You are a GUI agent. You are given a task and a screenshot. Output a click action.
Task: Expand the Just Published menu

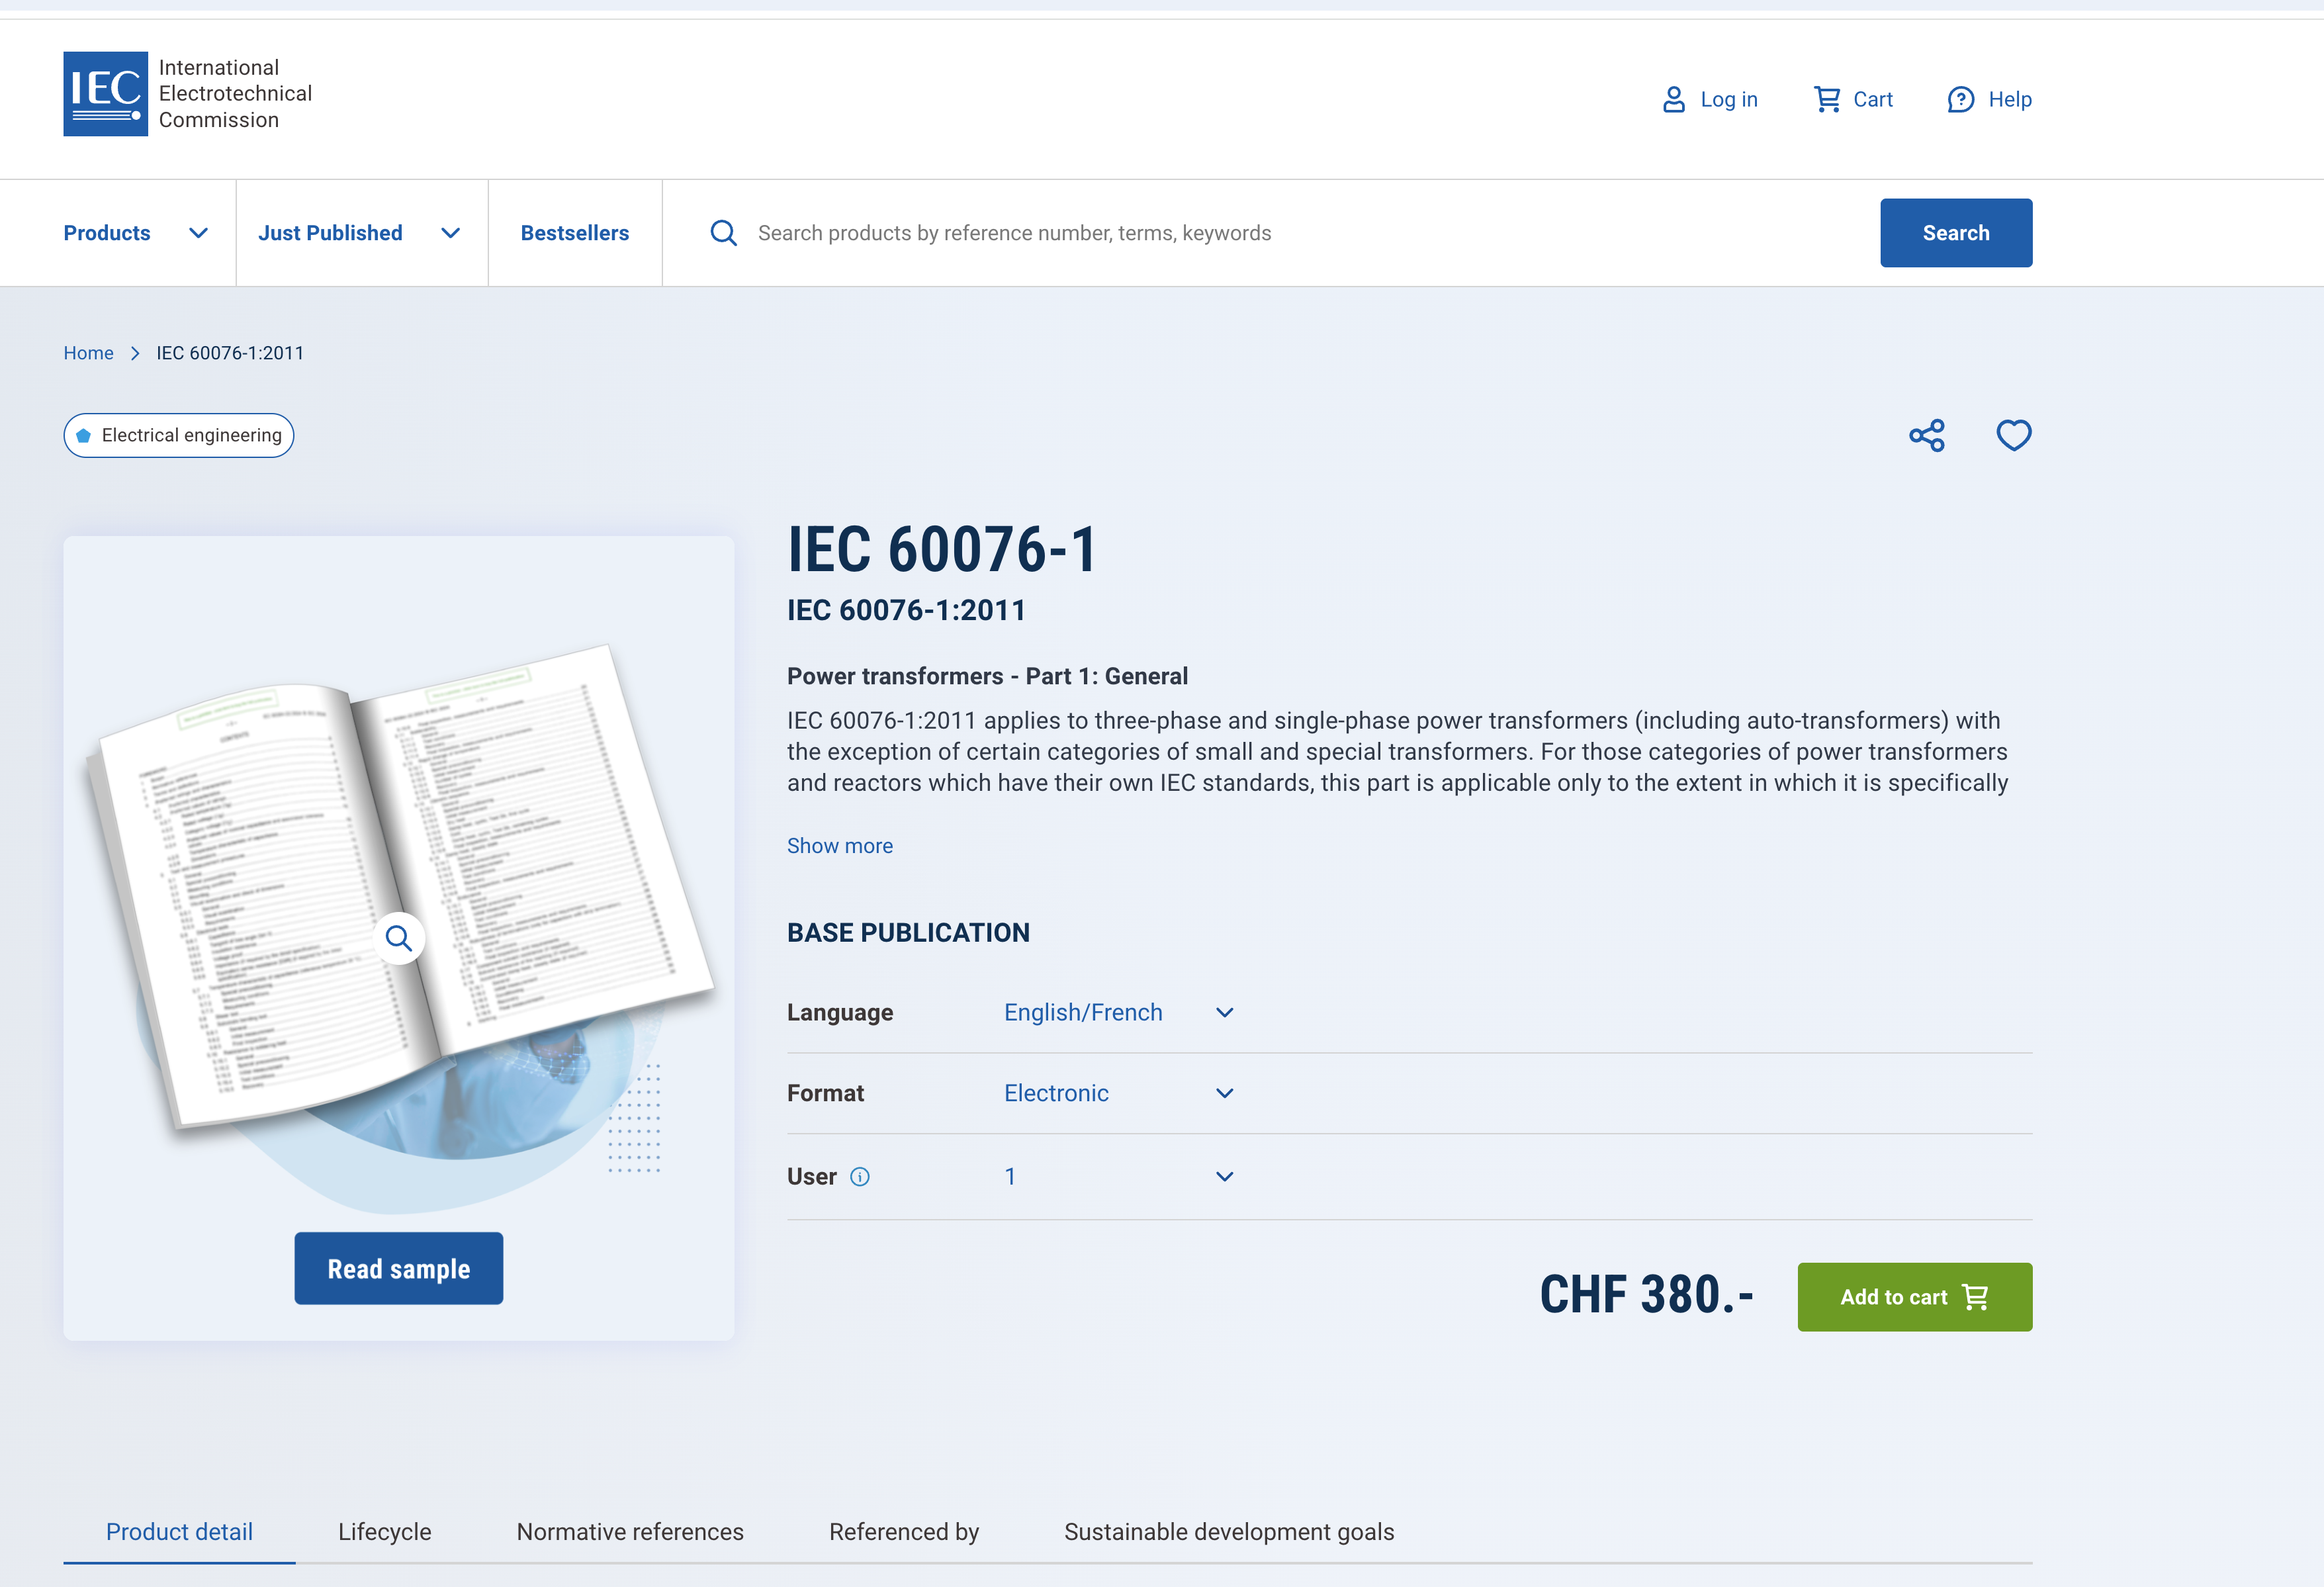click(360, 233)
